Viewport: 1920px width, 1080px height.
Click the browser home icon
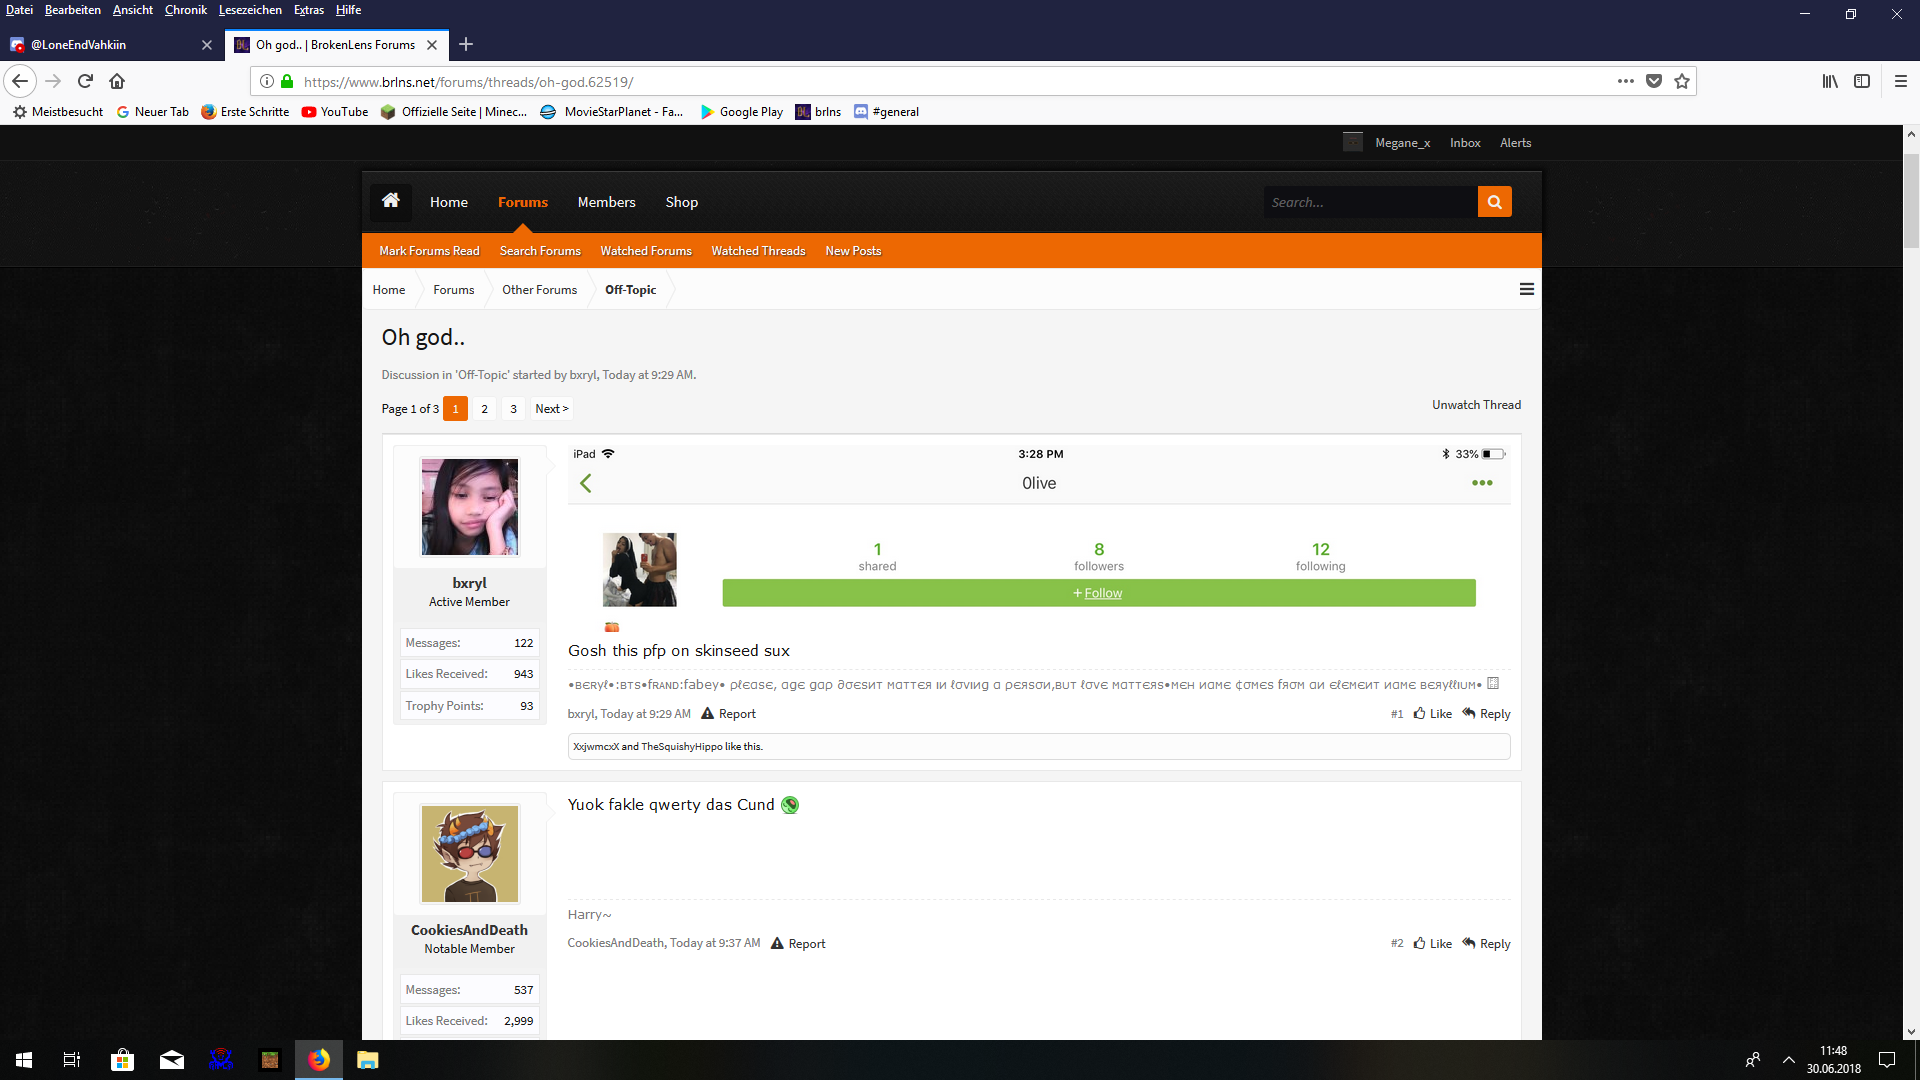pos(117,81)
